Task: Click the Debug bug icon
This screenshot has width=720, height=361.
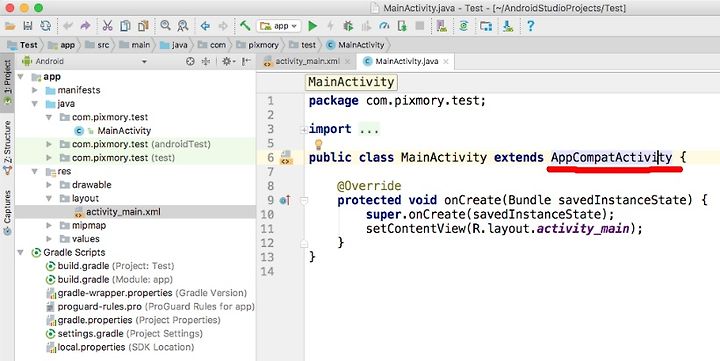Action: pos(348,26)
